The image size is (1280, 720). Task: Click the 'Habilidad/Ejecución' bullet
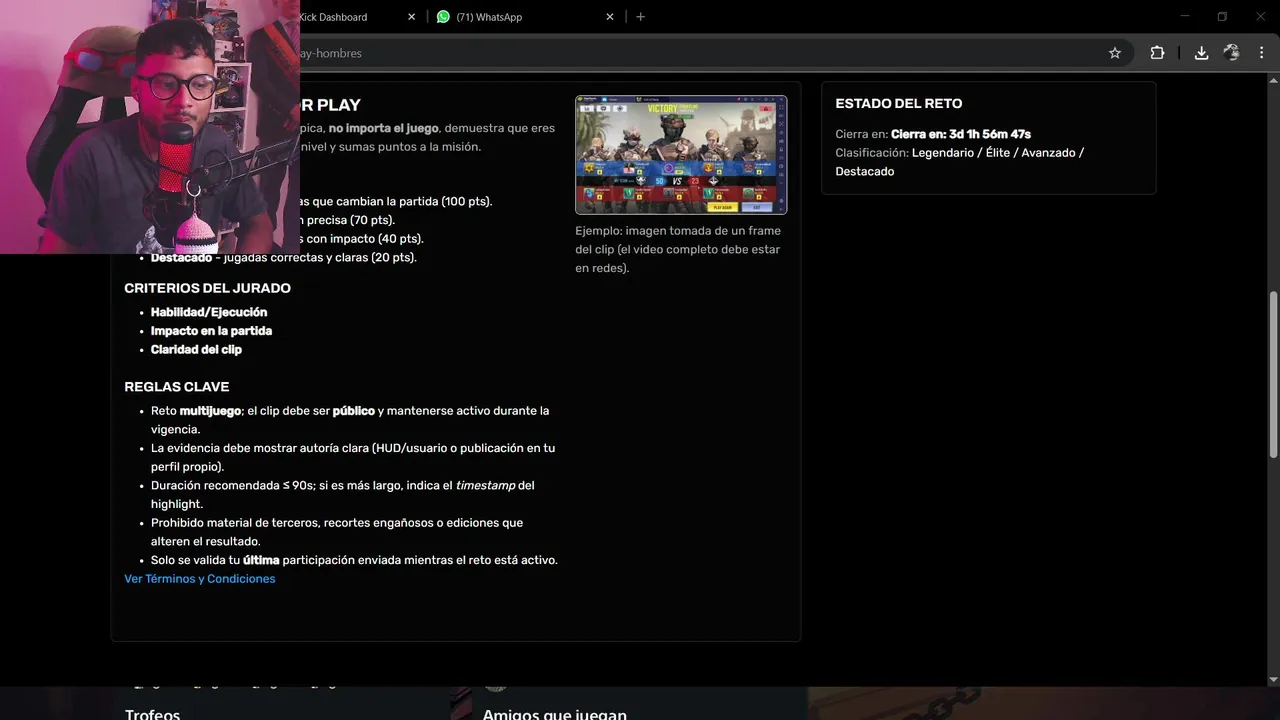[209, 312]
